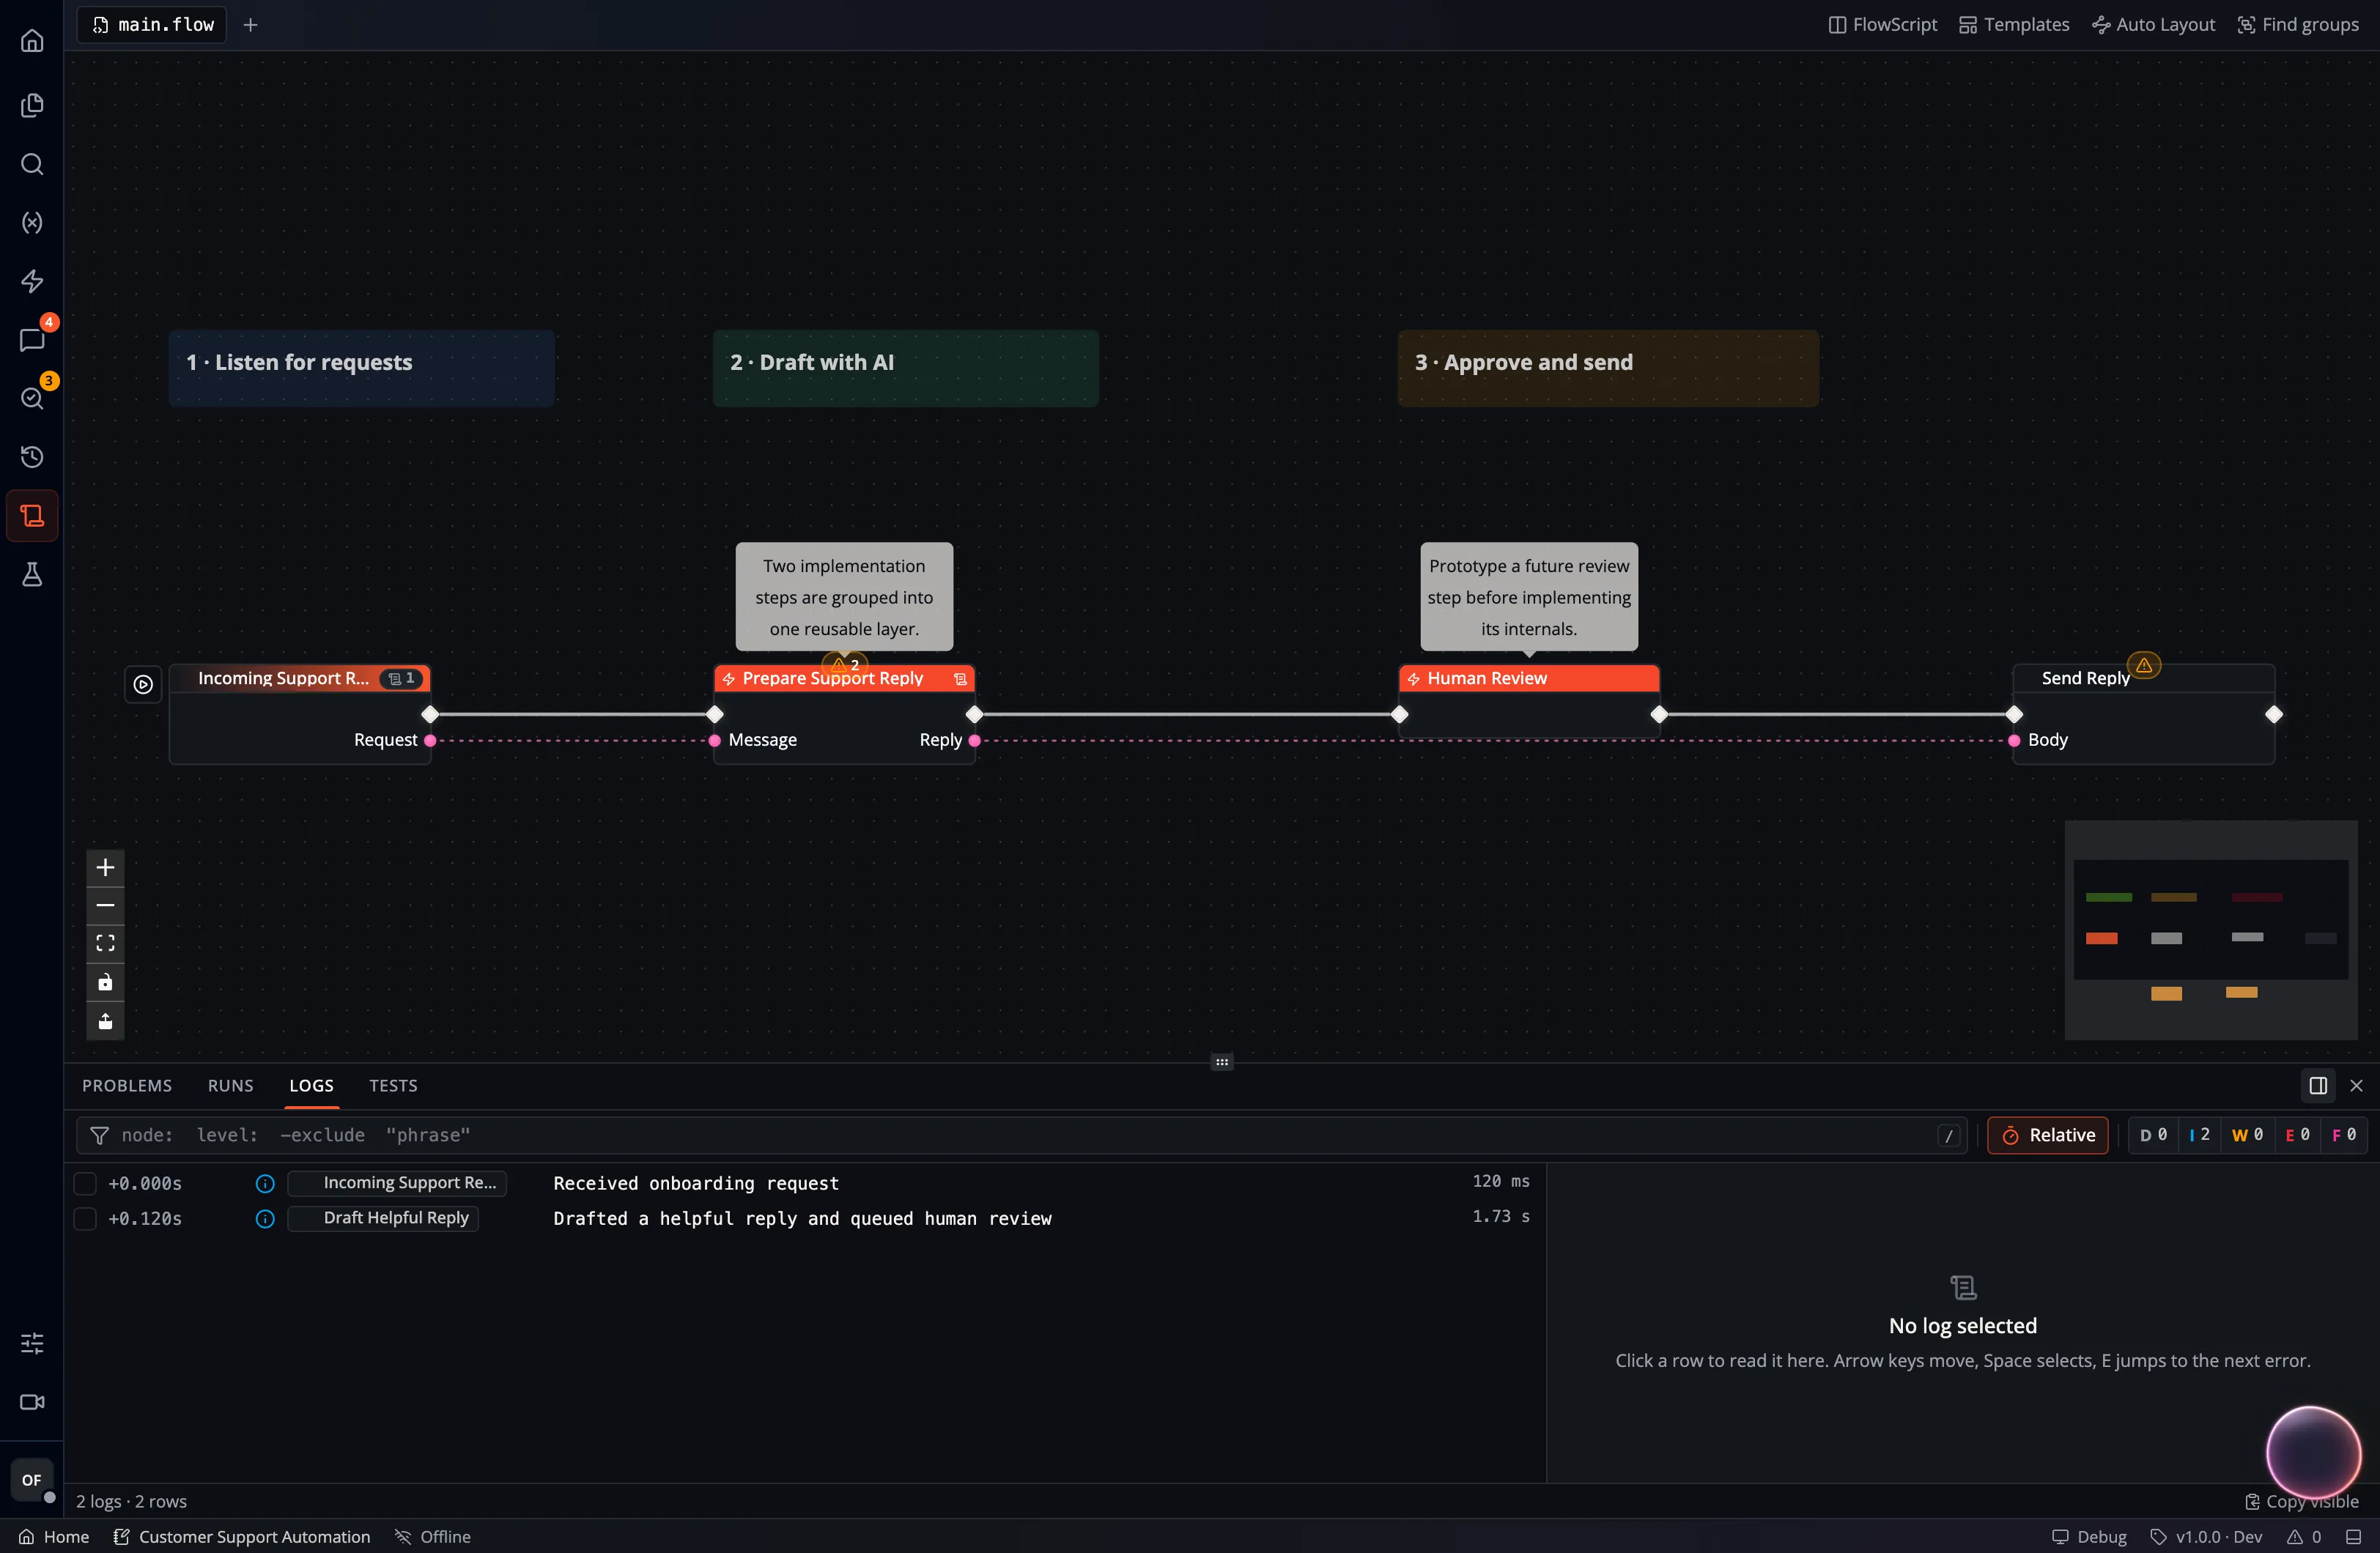Viewport: 2380px width, 1553px height.
Task: Zoom in on the canvas
Action: click(105, 867)
